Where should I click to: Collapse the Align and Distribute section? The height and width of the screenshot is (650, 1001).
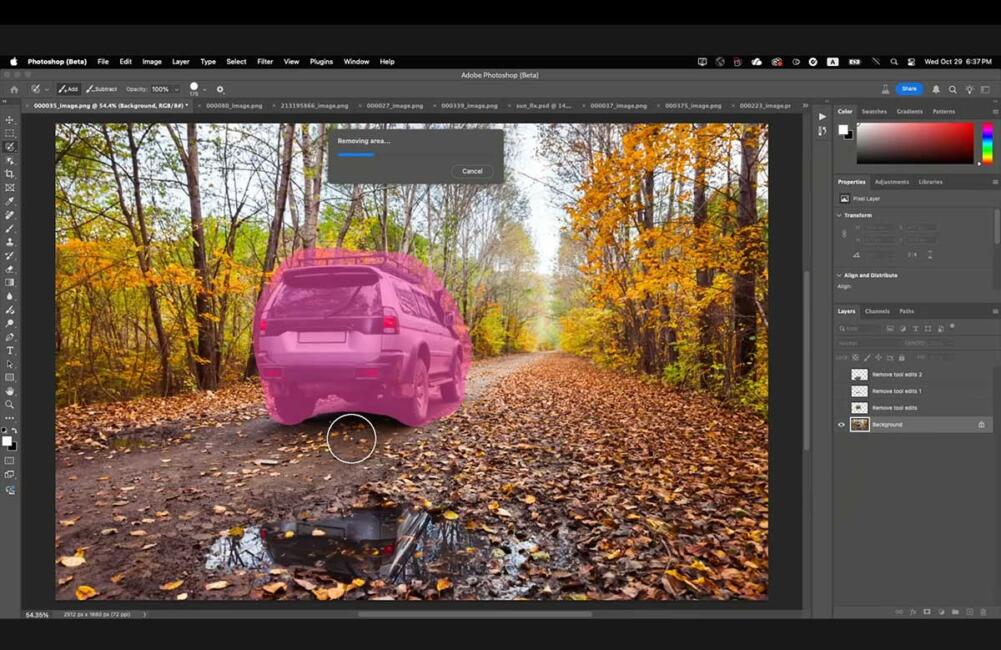pyautogui.click(x=839, y=275)
